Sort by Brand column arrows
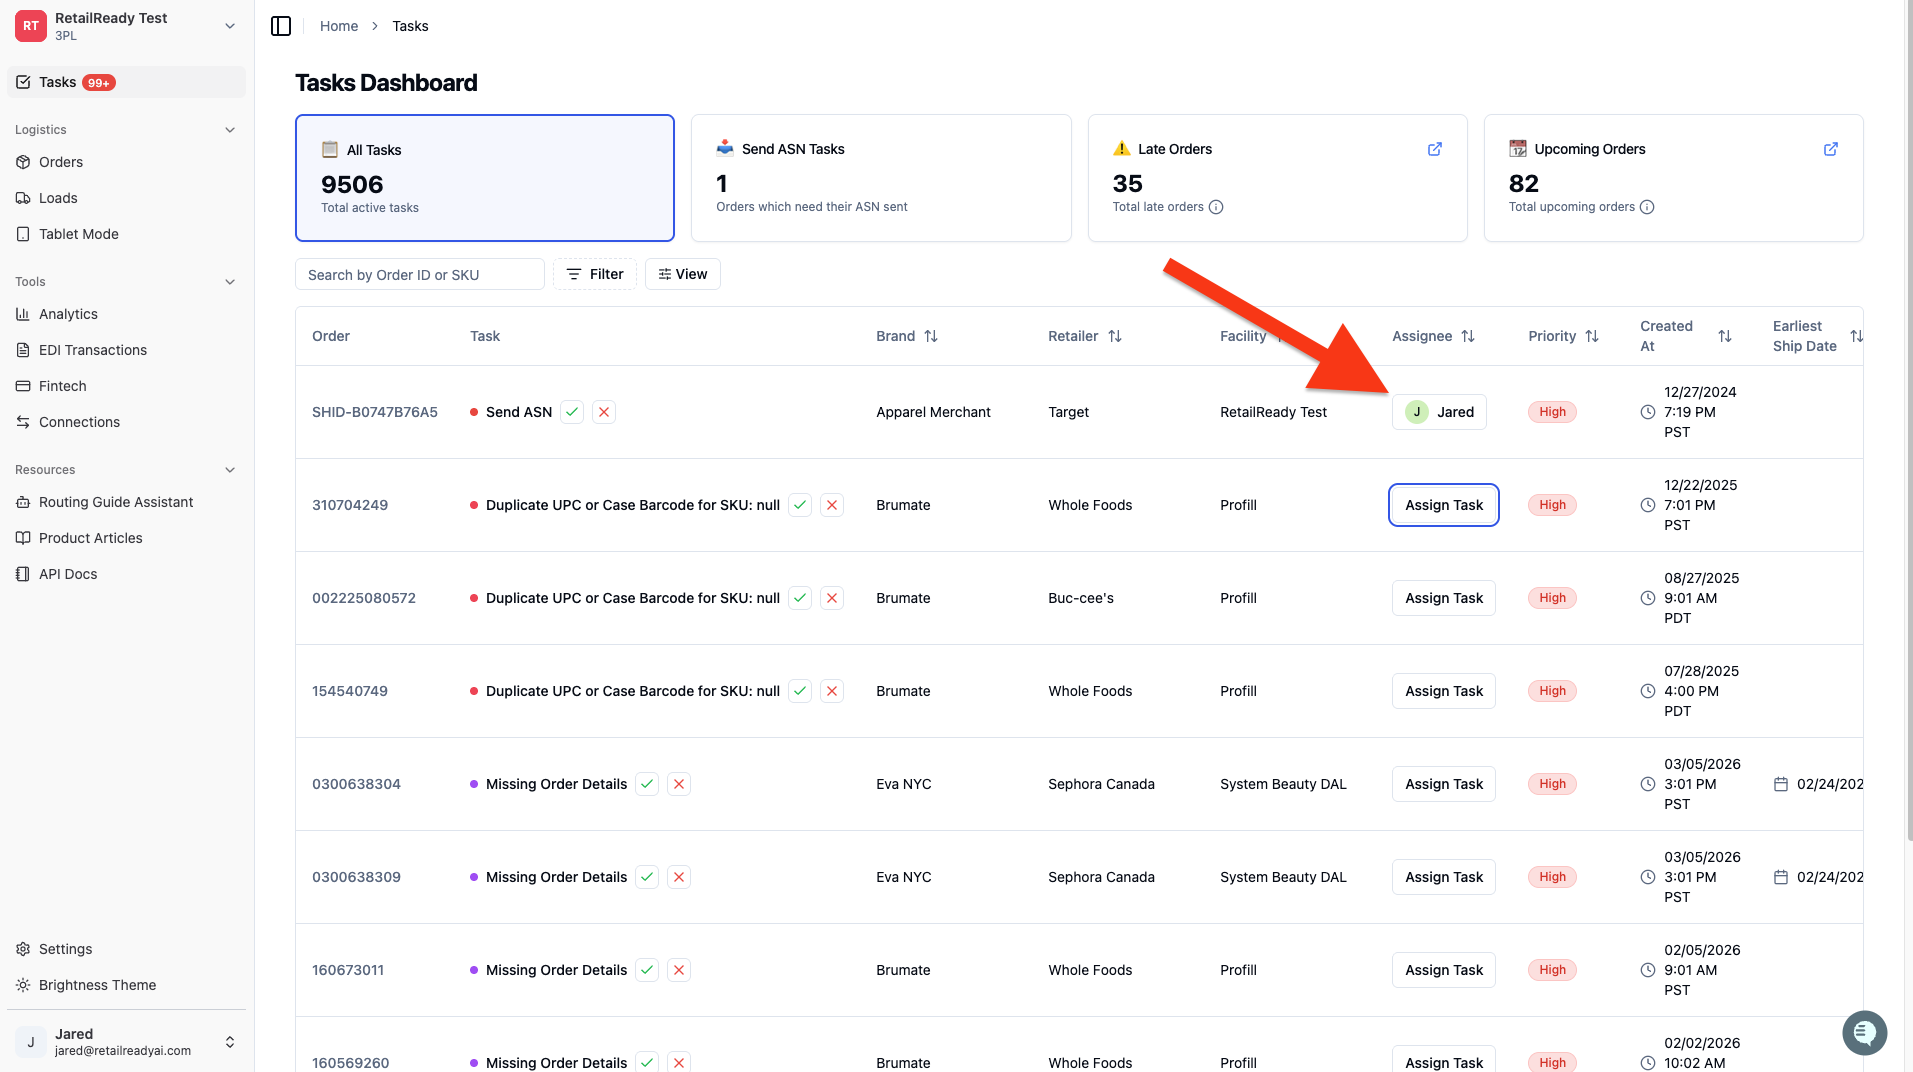The width and height of the screenshot is (1913, 1072). 931,336
